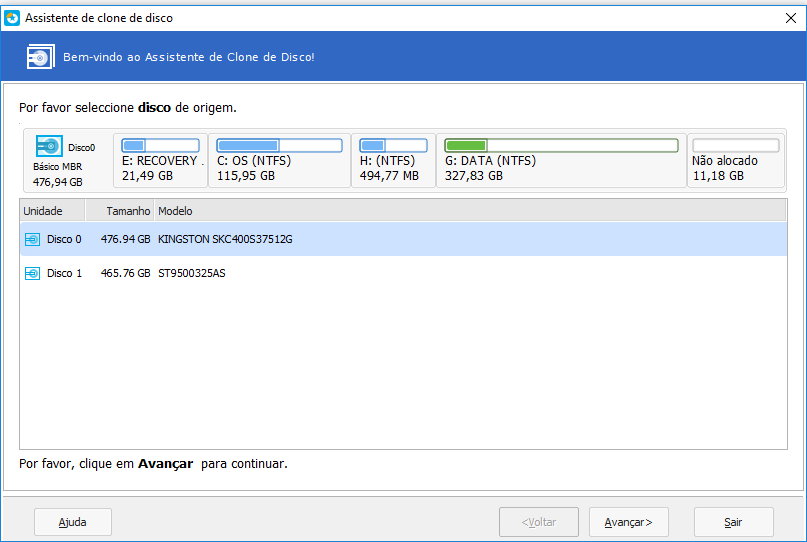807x542 pixels.
Task: Select Disco 1 as source disk
Action: pos(404,273)
